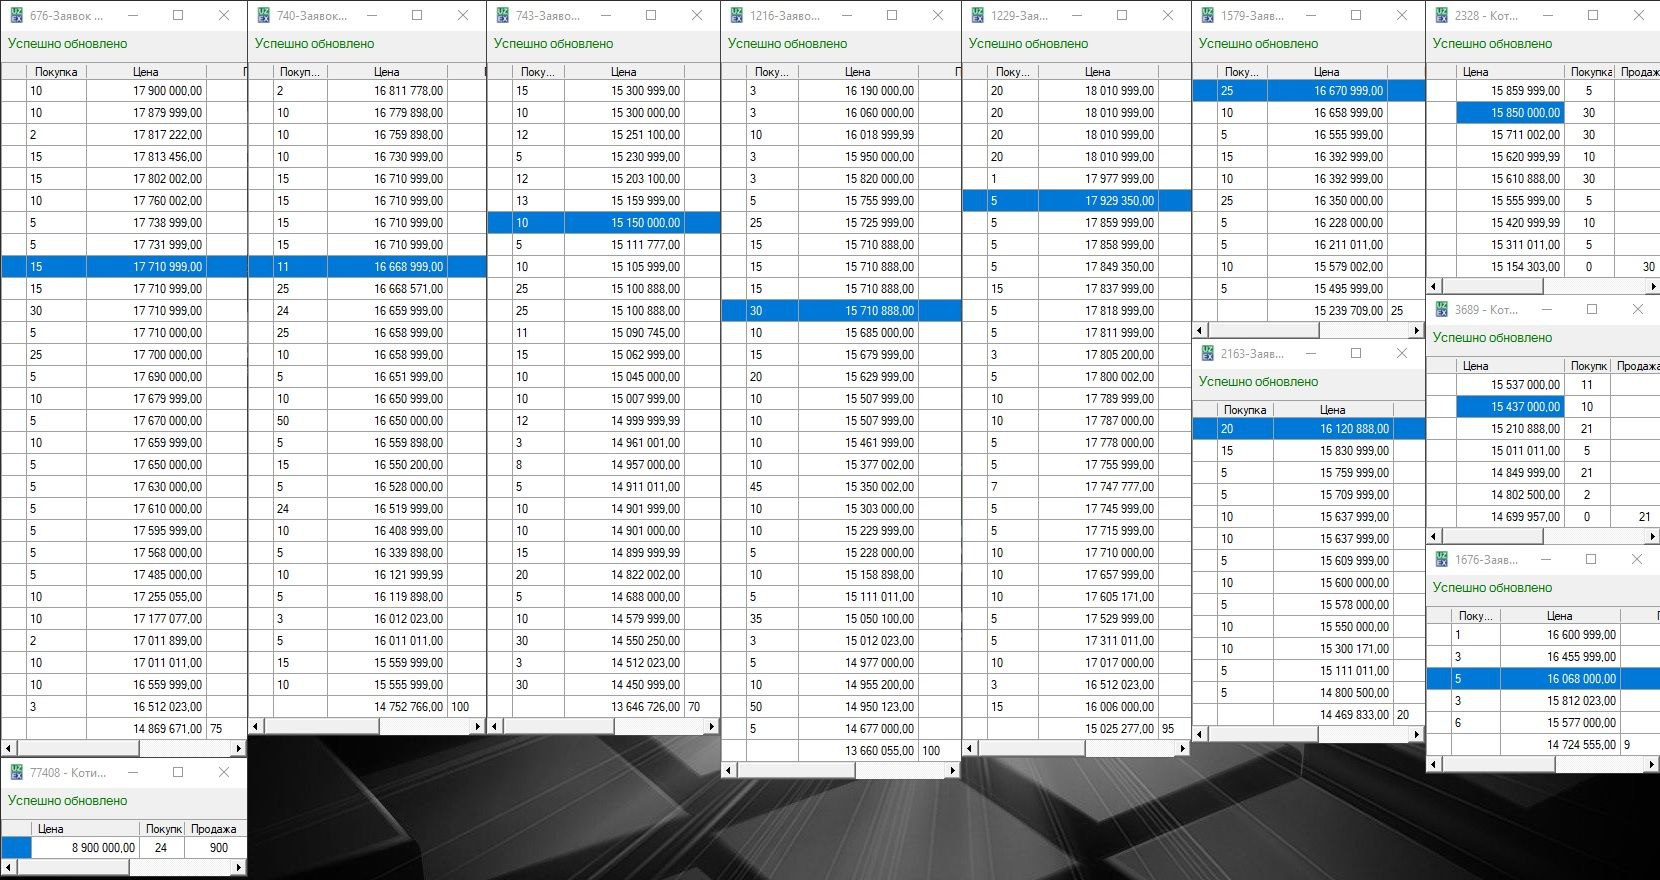Maximize the 1579-Заяв window
This screenshot has height=880, width=1660.
click(x=1356, y=16)
